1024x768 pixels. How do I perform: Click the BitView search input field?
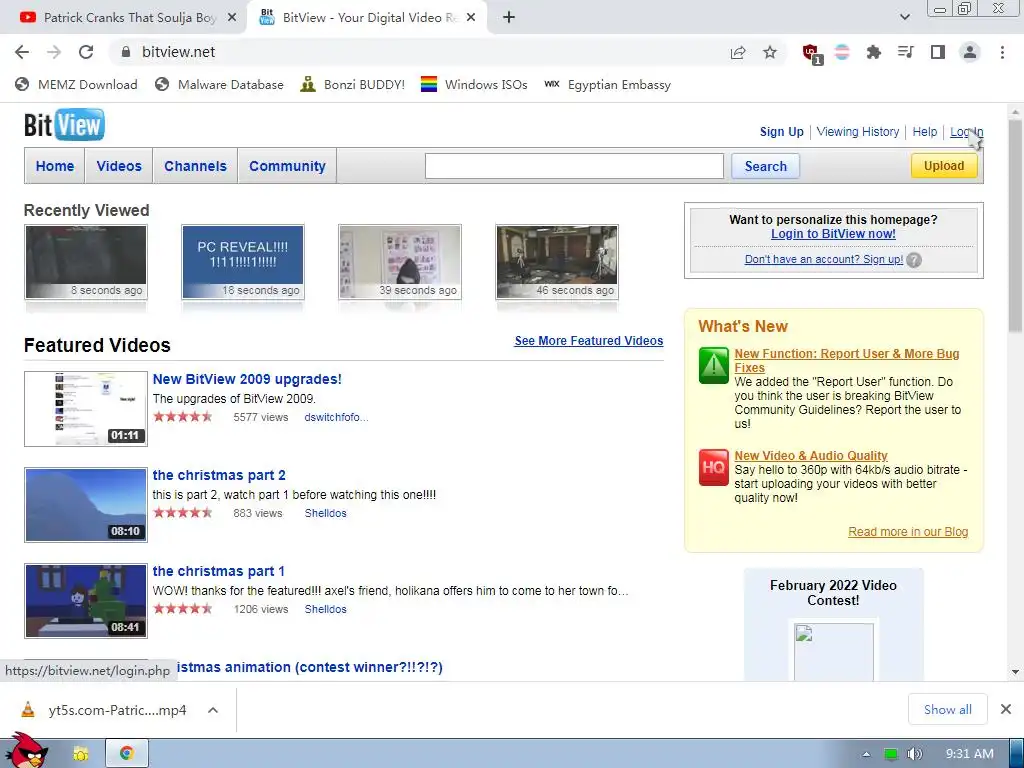coord(574,166)
